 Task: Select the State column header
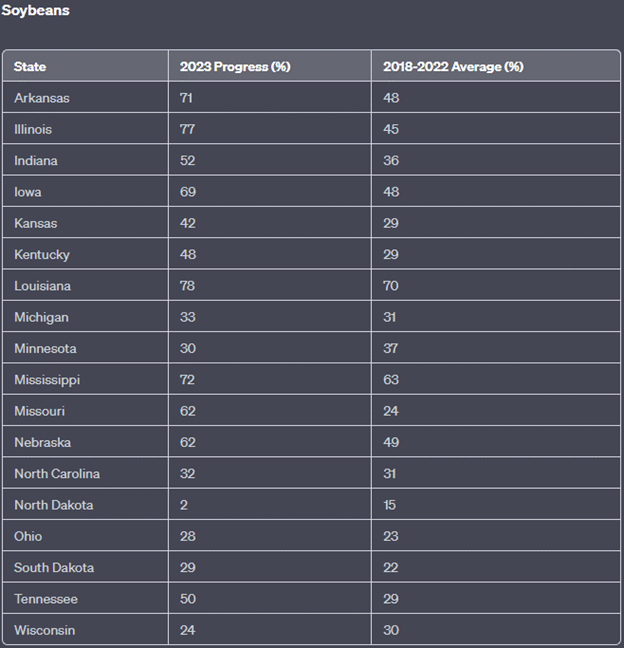[30, 67]
